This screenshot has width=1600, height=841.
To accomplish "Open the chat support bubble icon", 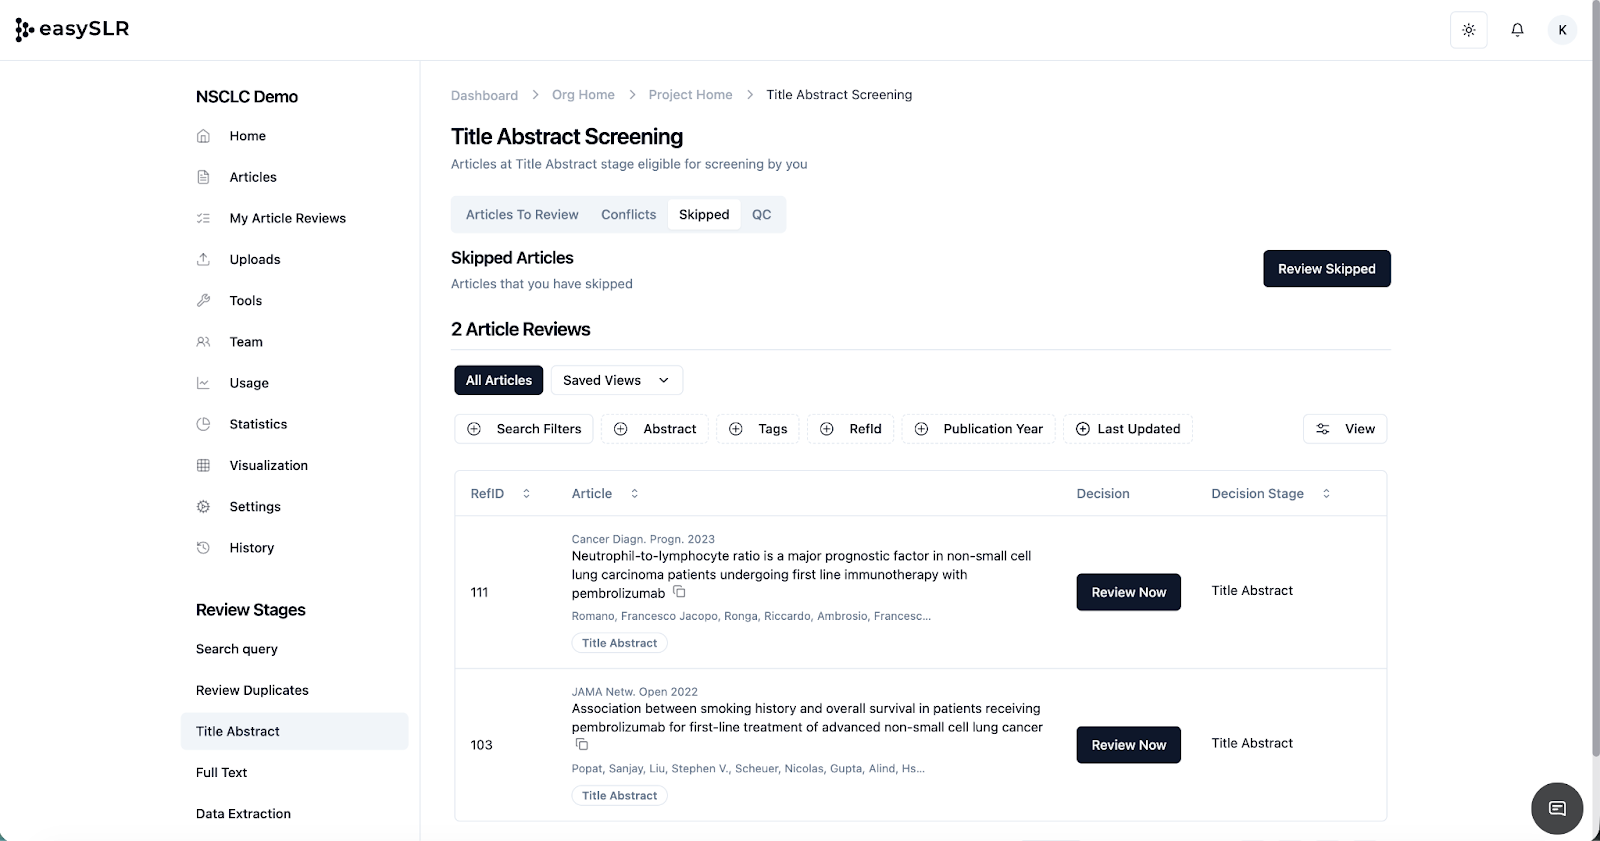I will [x=1556, y=808].
